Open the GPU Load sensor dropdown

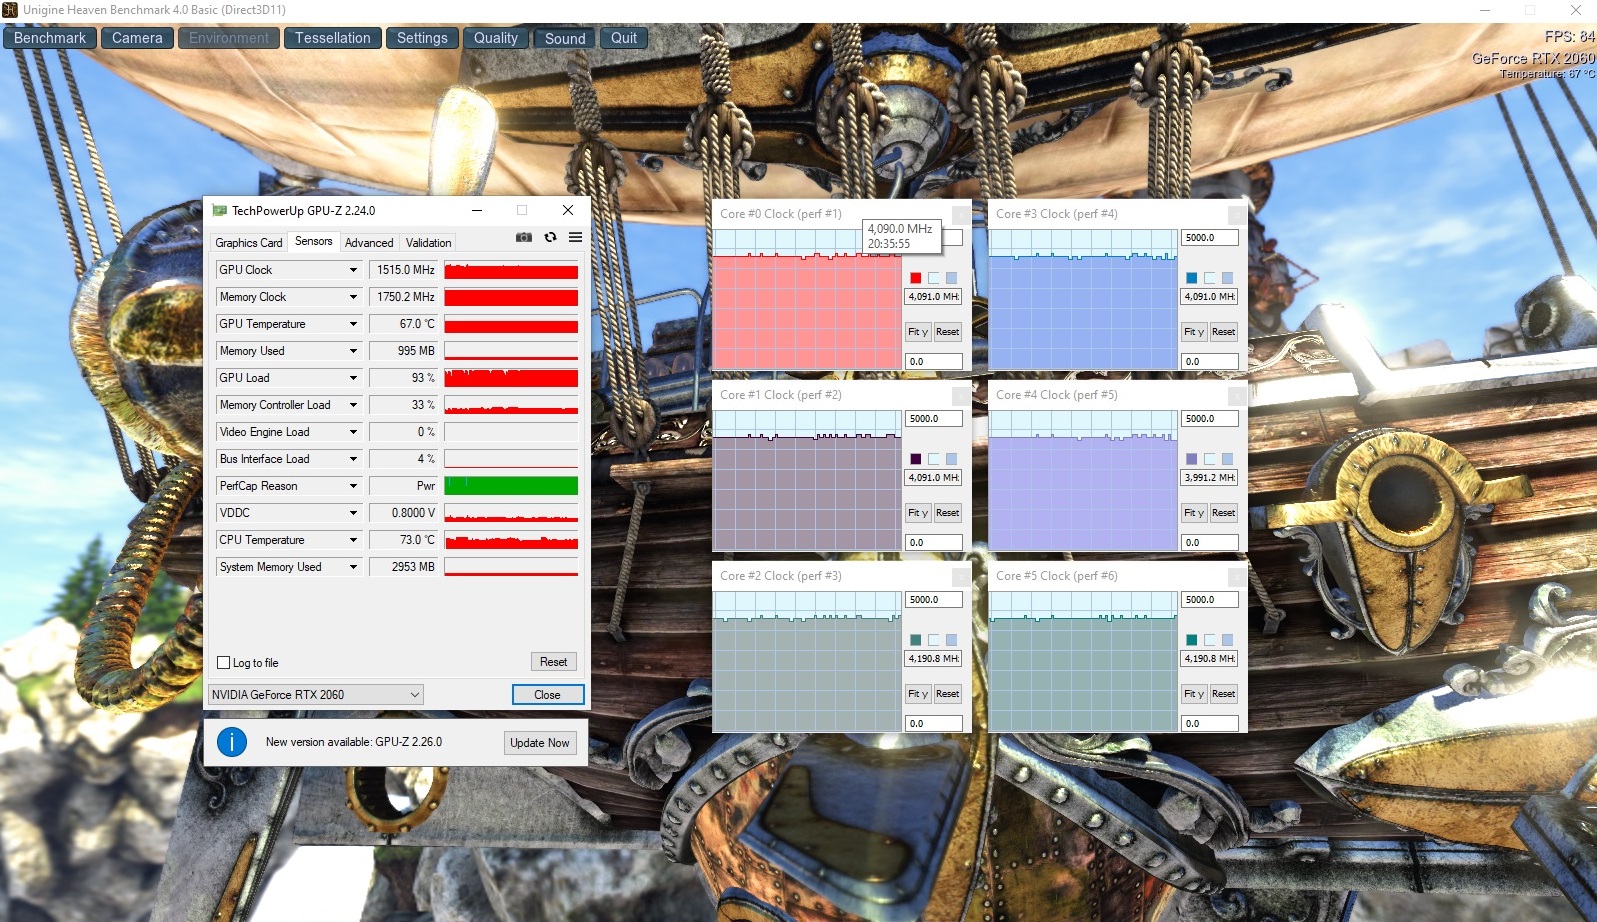click(353, 378)
